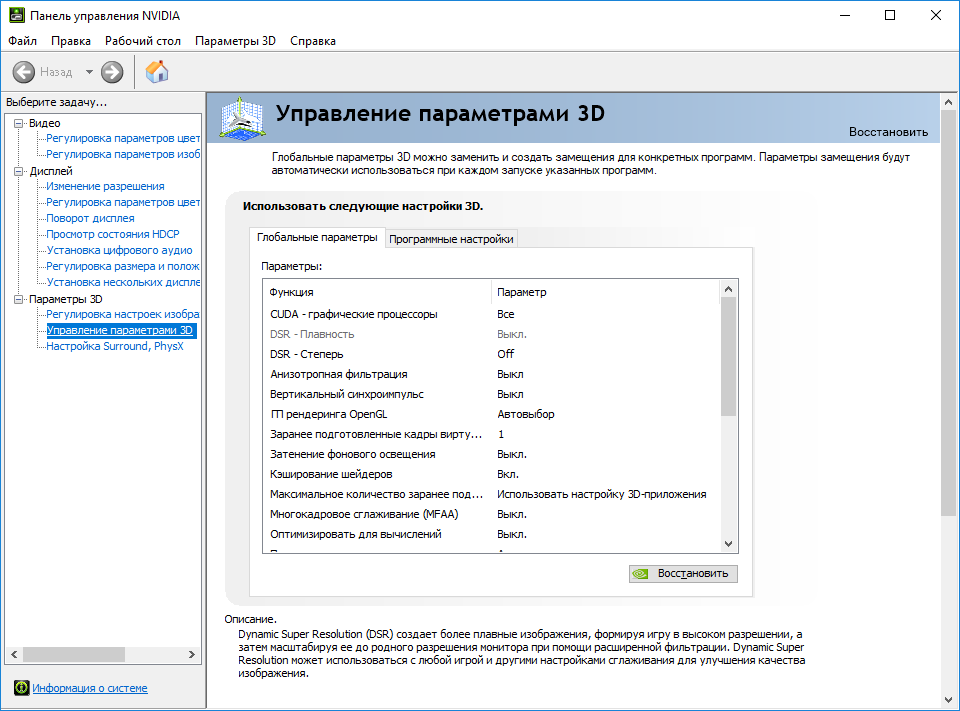Click Использовать настройку 3D-приложения value

pos(602,494)
